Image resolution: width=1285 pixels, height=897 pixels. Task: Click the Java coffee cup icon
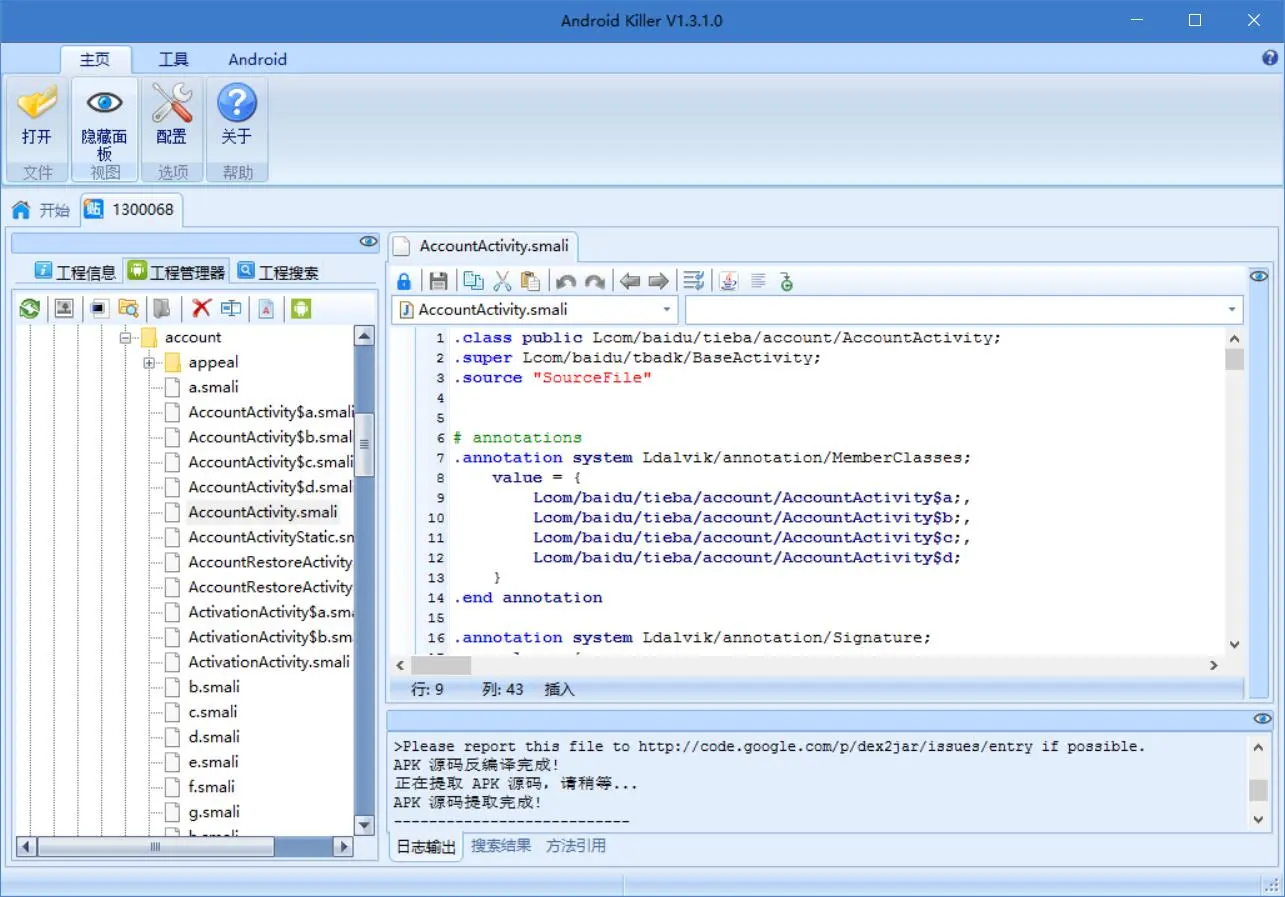click(729, 281)
